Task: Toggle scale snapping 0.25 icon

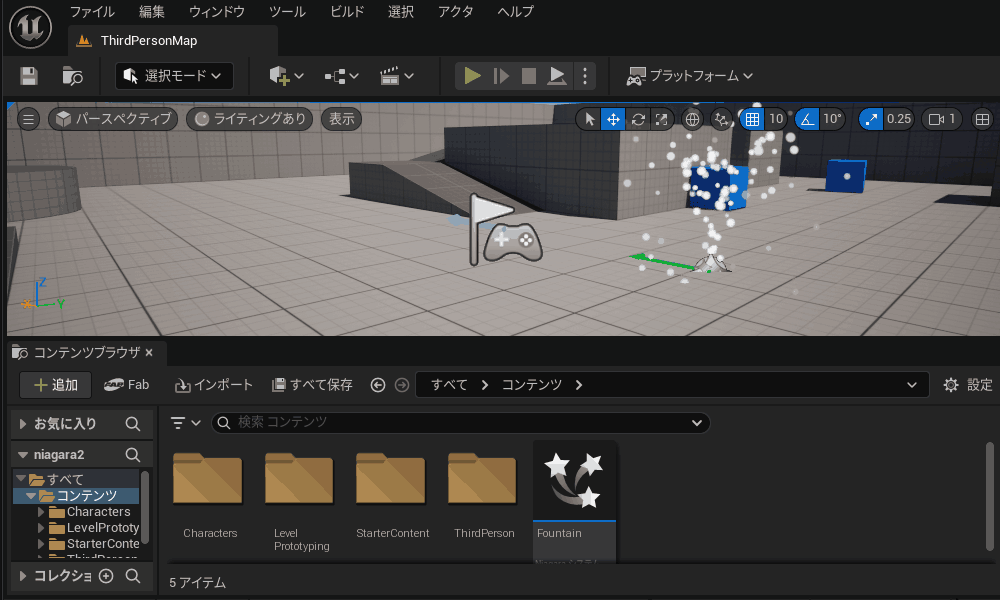Action: click(x=871, y=119)
